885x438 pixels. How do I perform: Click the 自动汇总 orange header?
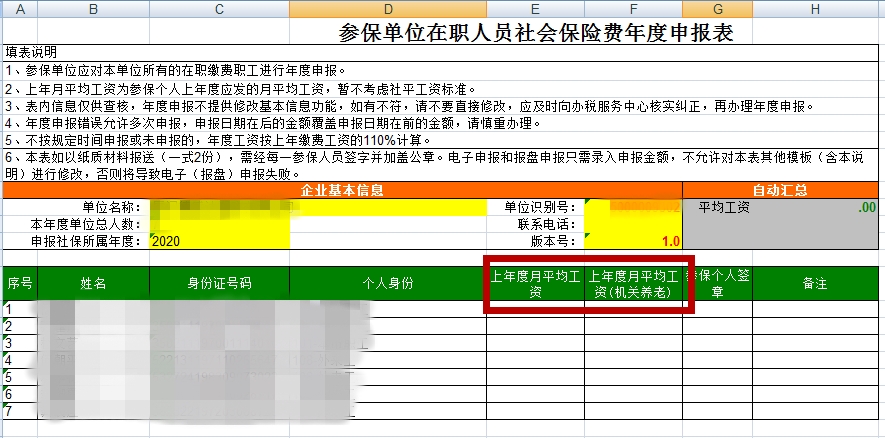(x=781, y=190)
